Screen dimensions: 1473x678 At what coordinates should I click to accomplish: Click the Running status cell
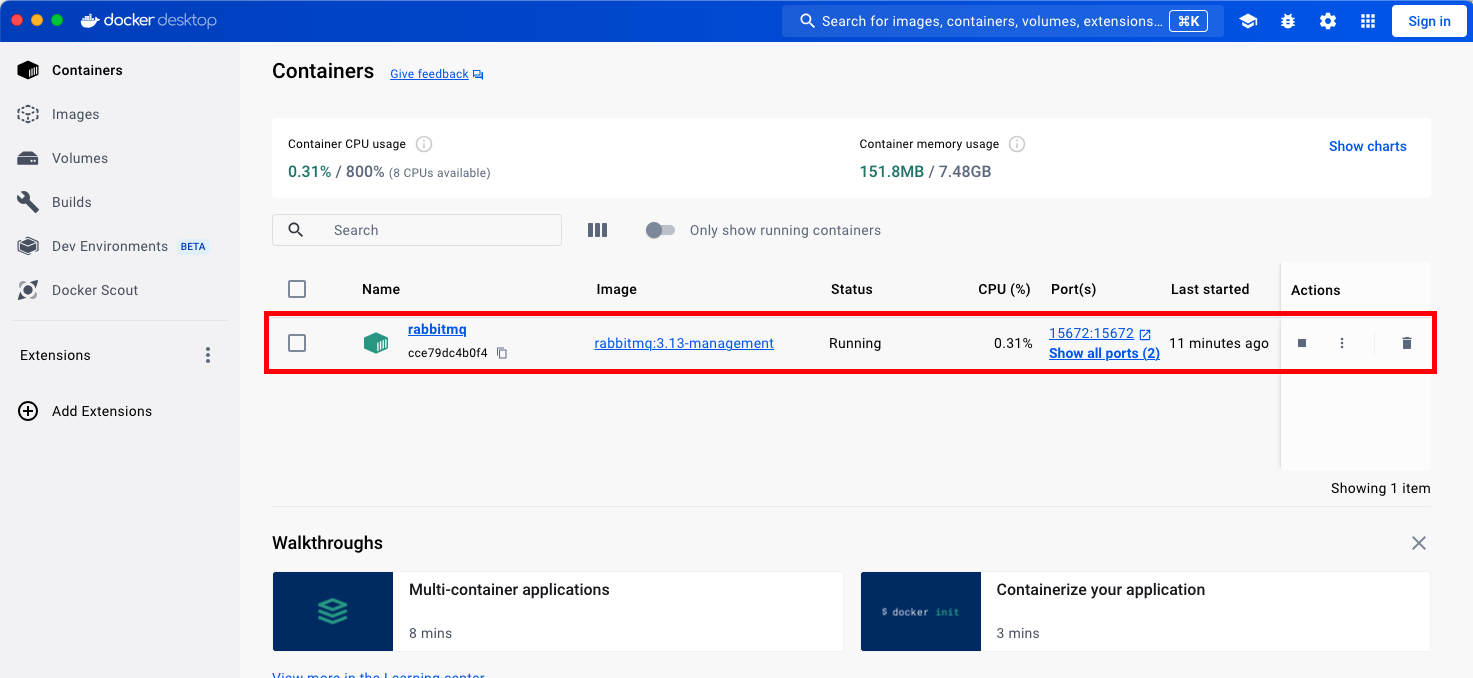pos(855,343)
